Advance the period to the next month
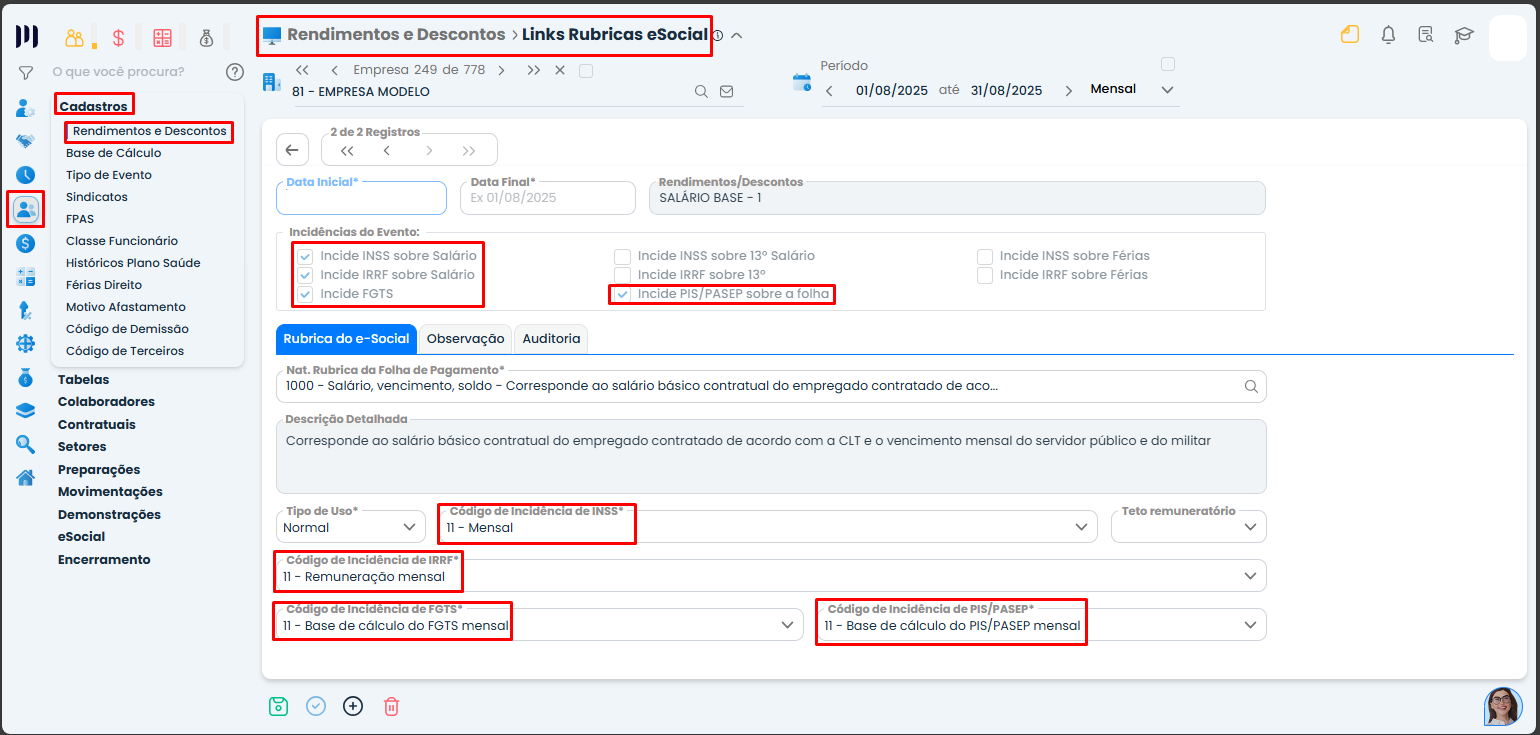The width and height of the screenshot is (1540, 735). click(1069, 90)
